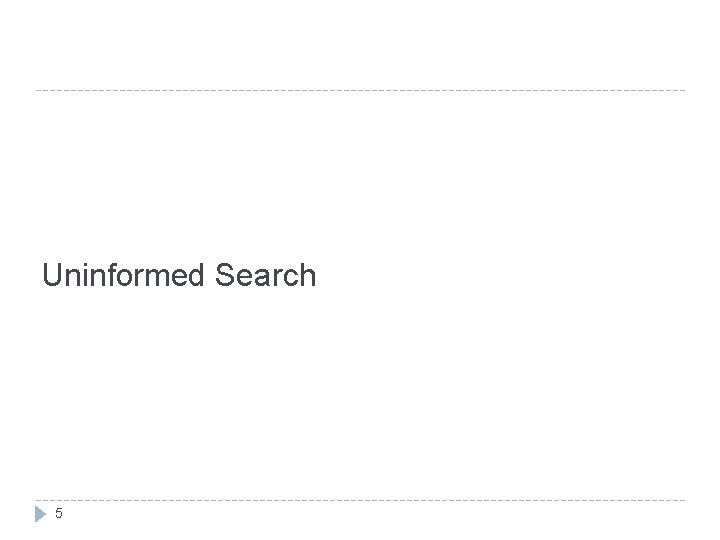The width and height of the screenshot is (720, 540).
Task: Click the right end of bottom dashed line
Action: (x=683, y=500)
